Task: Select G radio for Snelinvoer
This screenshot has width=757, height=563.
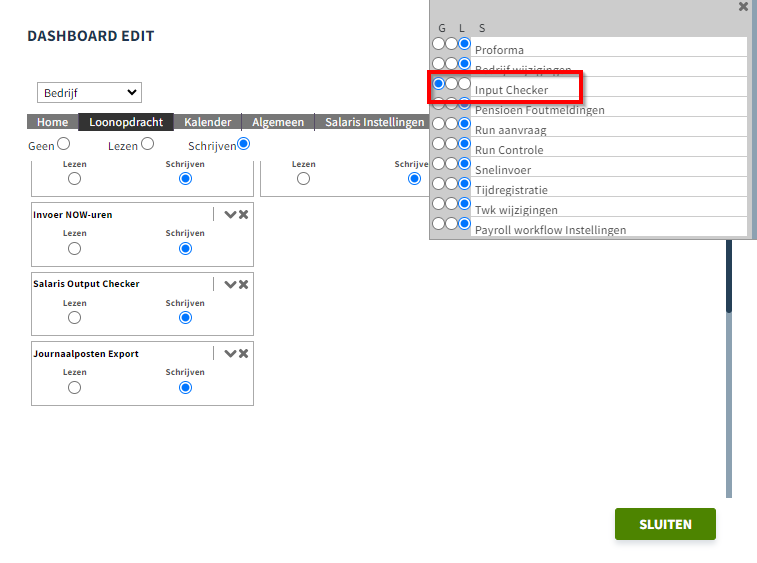Action: coord(438,164)
